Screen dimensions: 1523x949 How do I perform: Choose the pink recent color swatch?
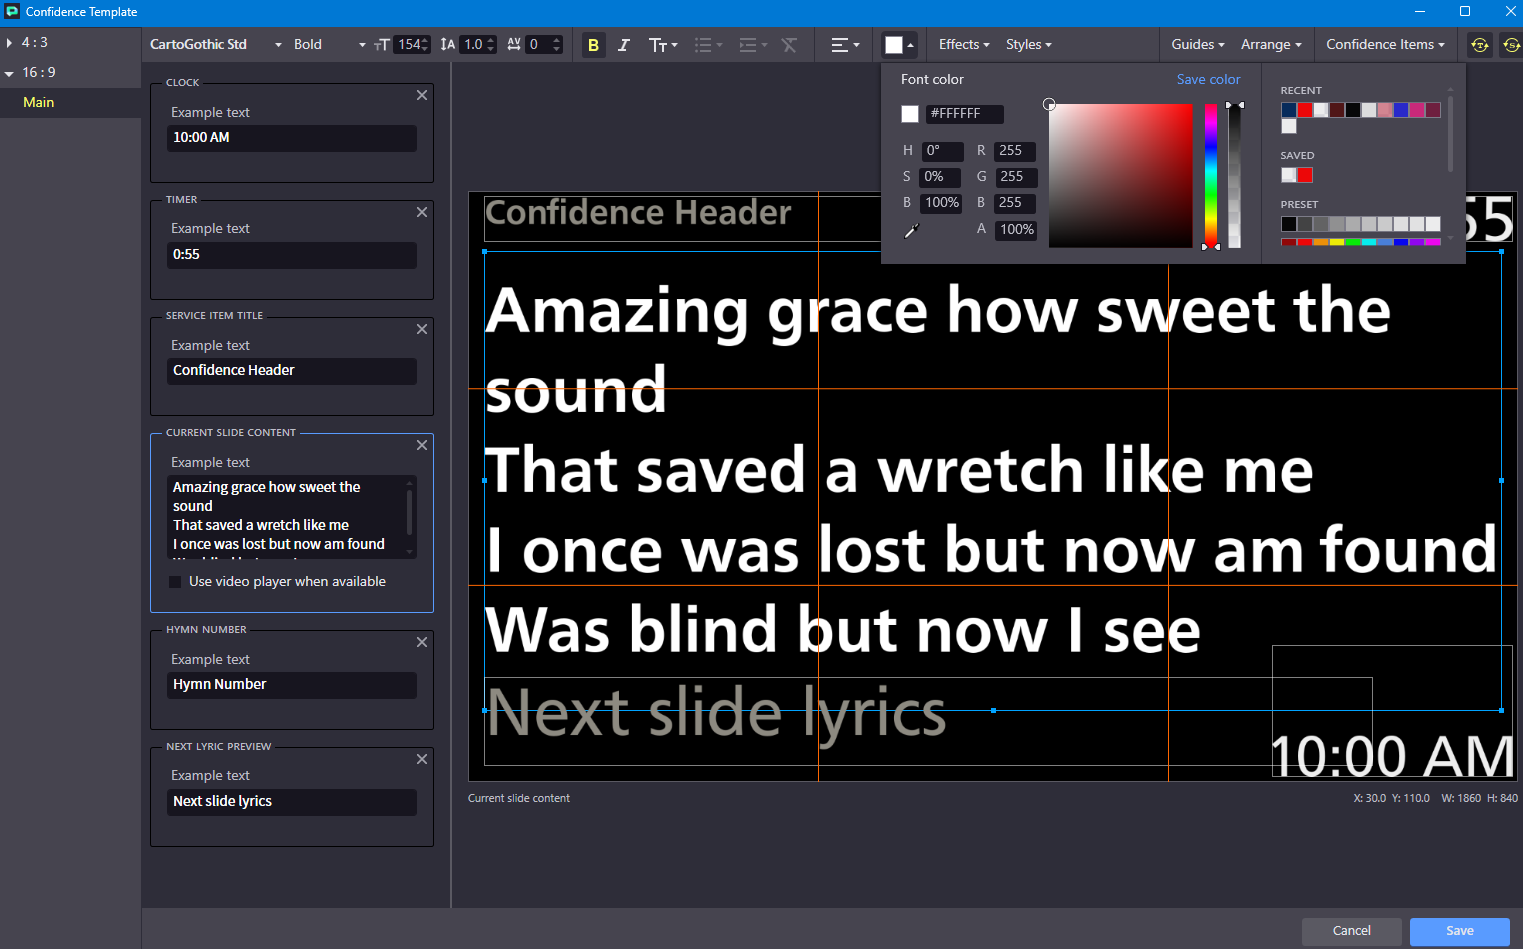pyautogui.click(x=1385, y=110)
